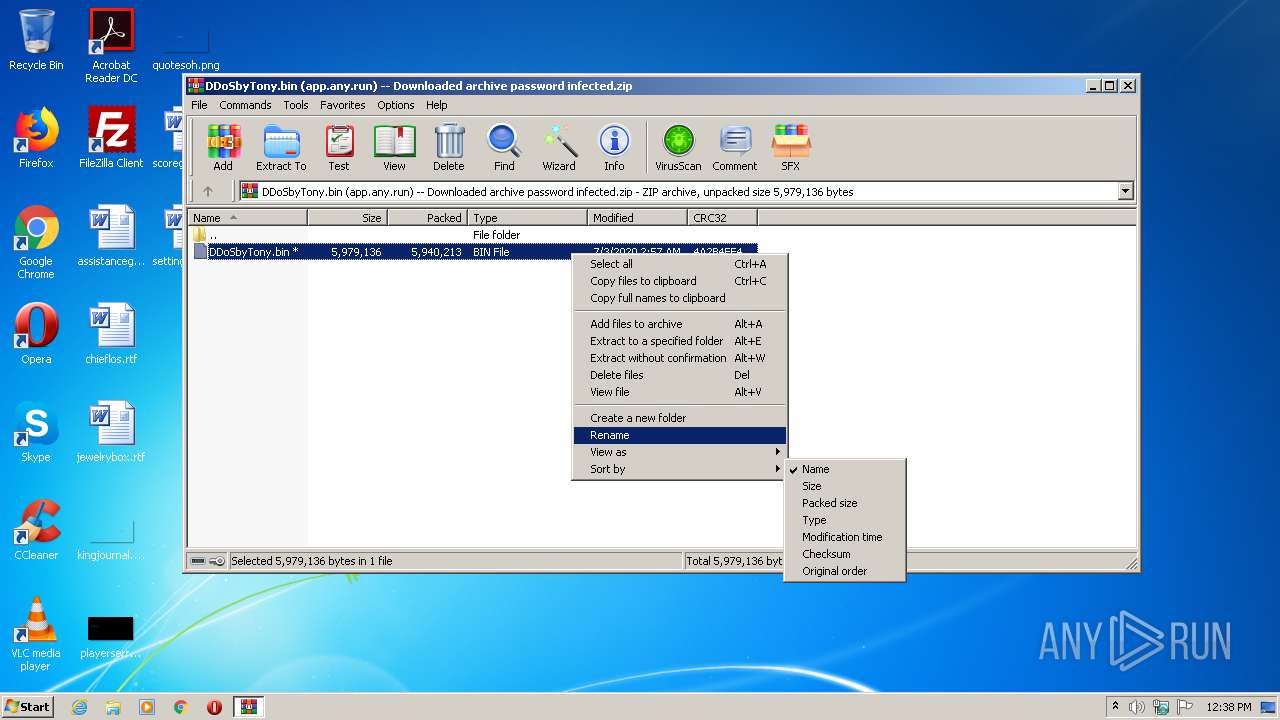Click the Start button
Screen dimensions: 1280x720
point(27,707)
